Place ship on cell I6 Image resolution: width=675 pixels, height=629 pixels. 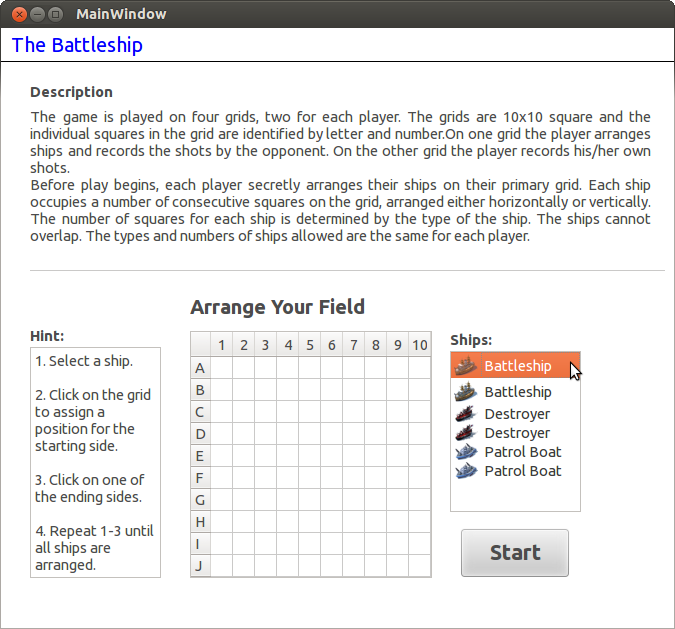[x=331, y=543]
